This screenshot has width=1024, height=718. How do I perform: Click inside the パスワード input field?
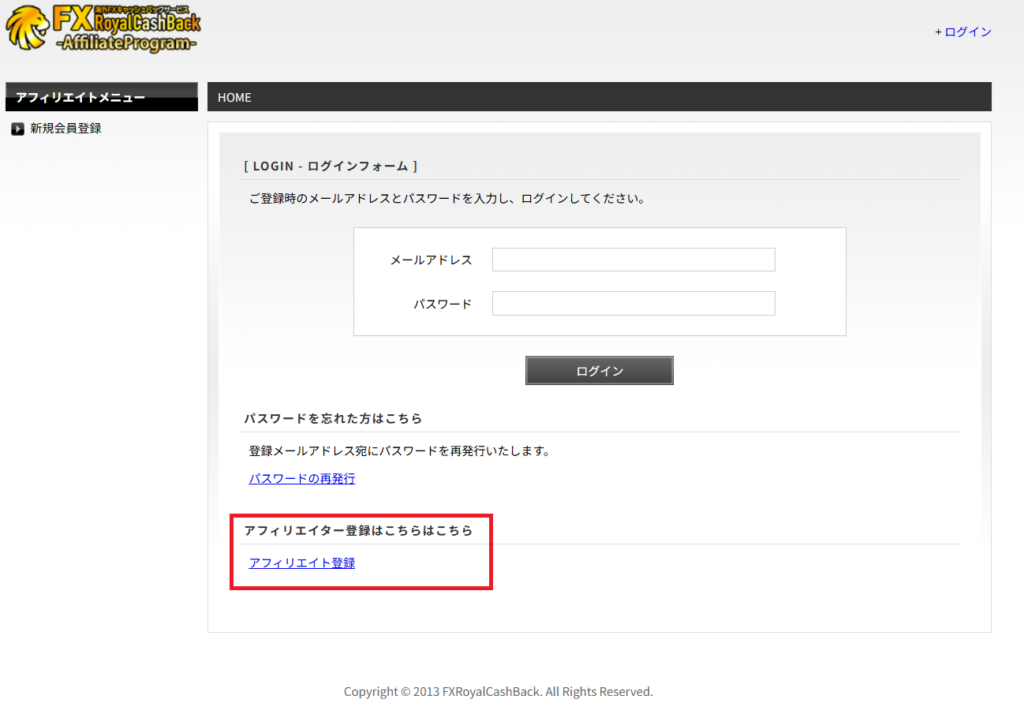tap(633, 303)
